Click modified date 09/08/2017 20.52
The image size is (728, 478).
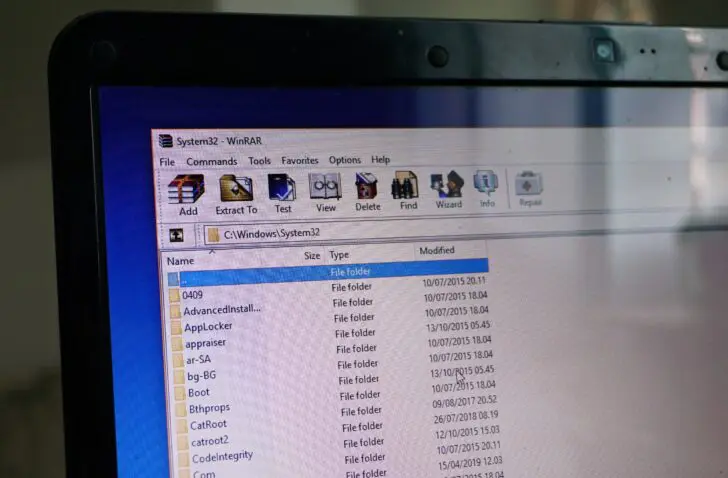[465, 401]
